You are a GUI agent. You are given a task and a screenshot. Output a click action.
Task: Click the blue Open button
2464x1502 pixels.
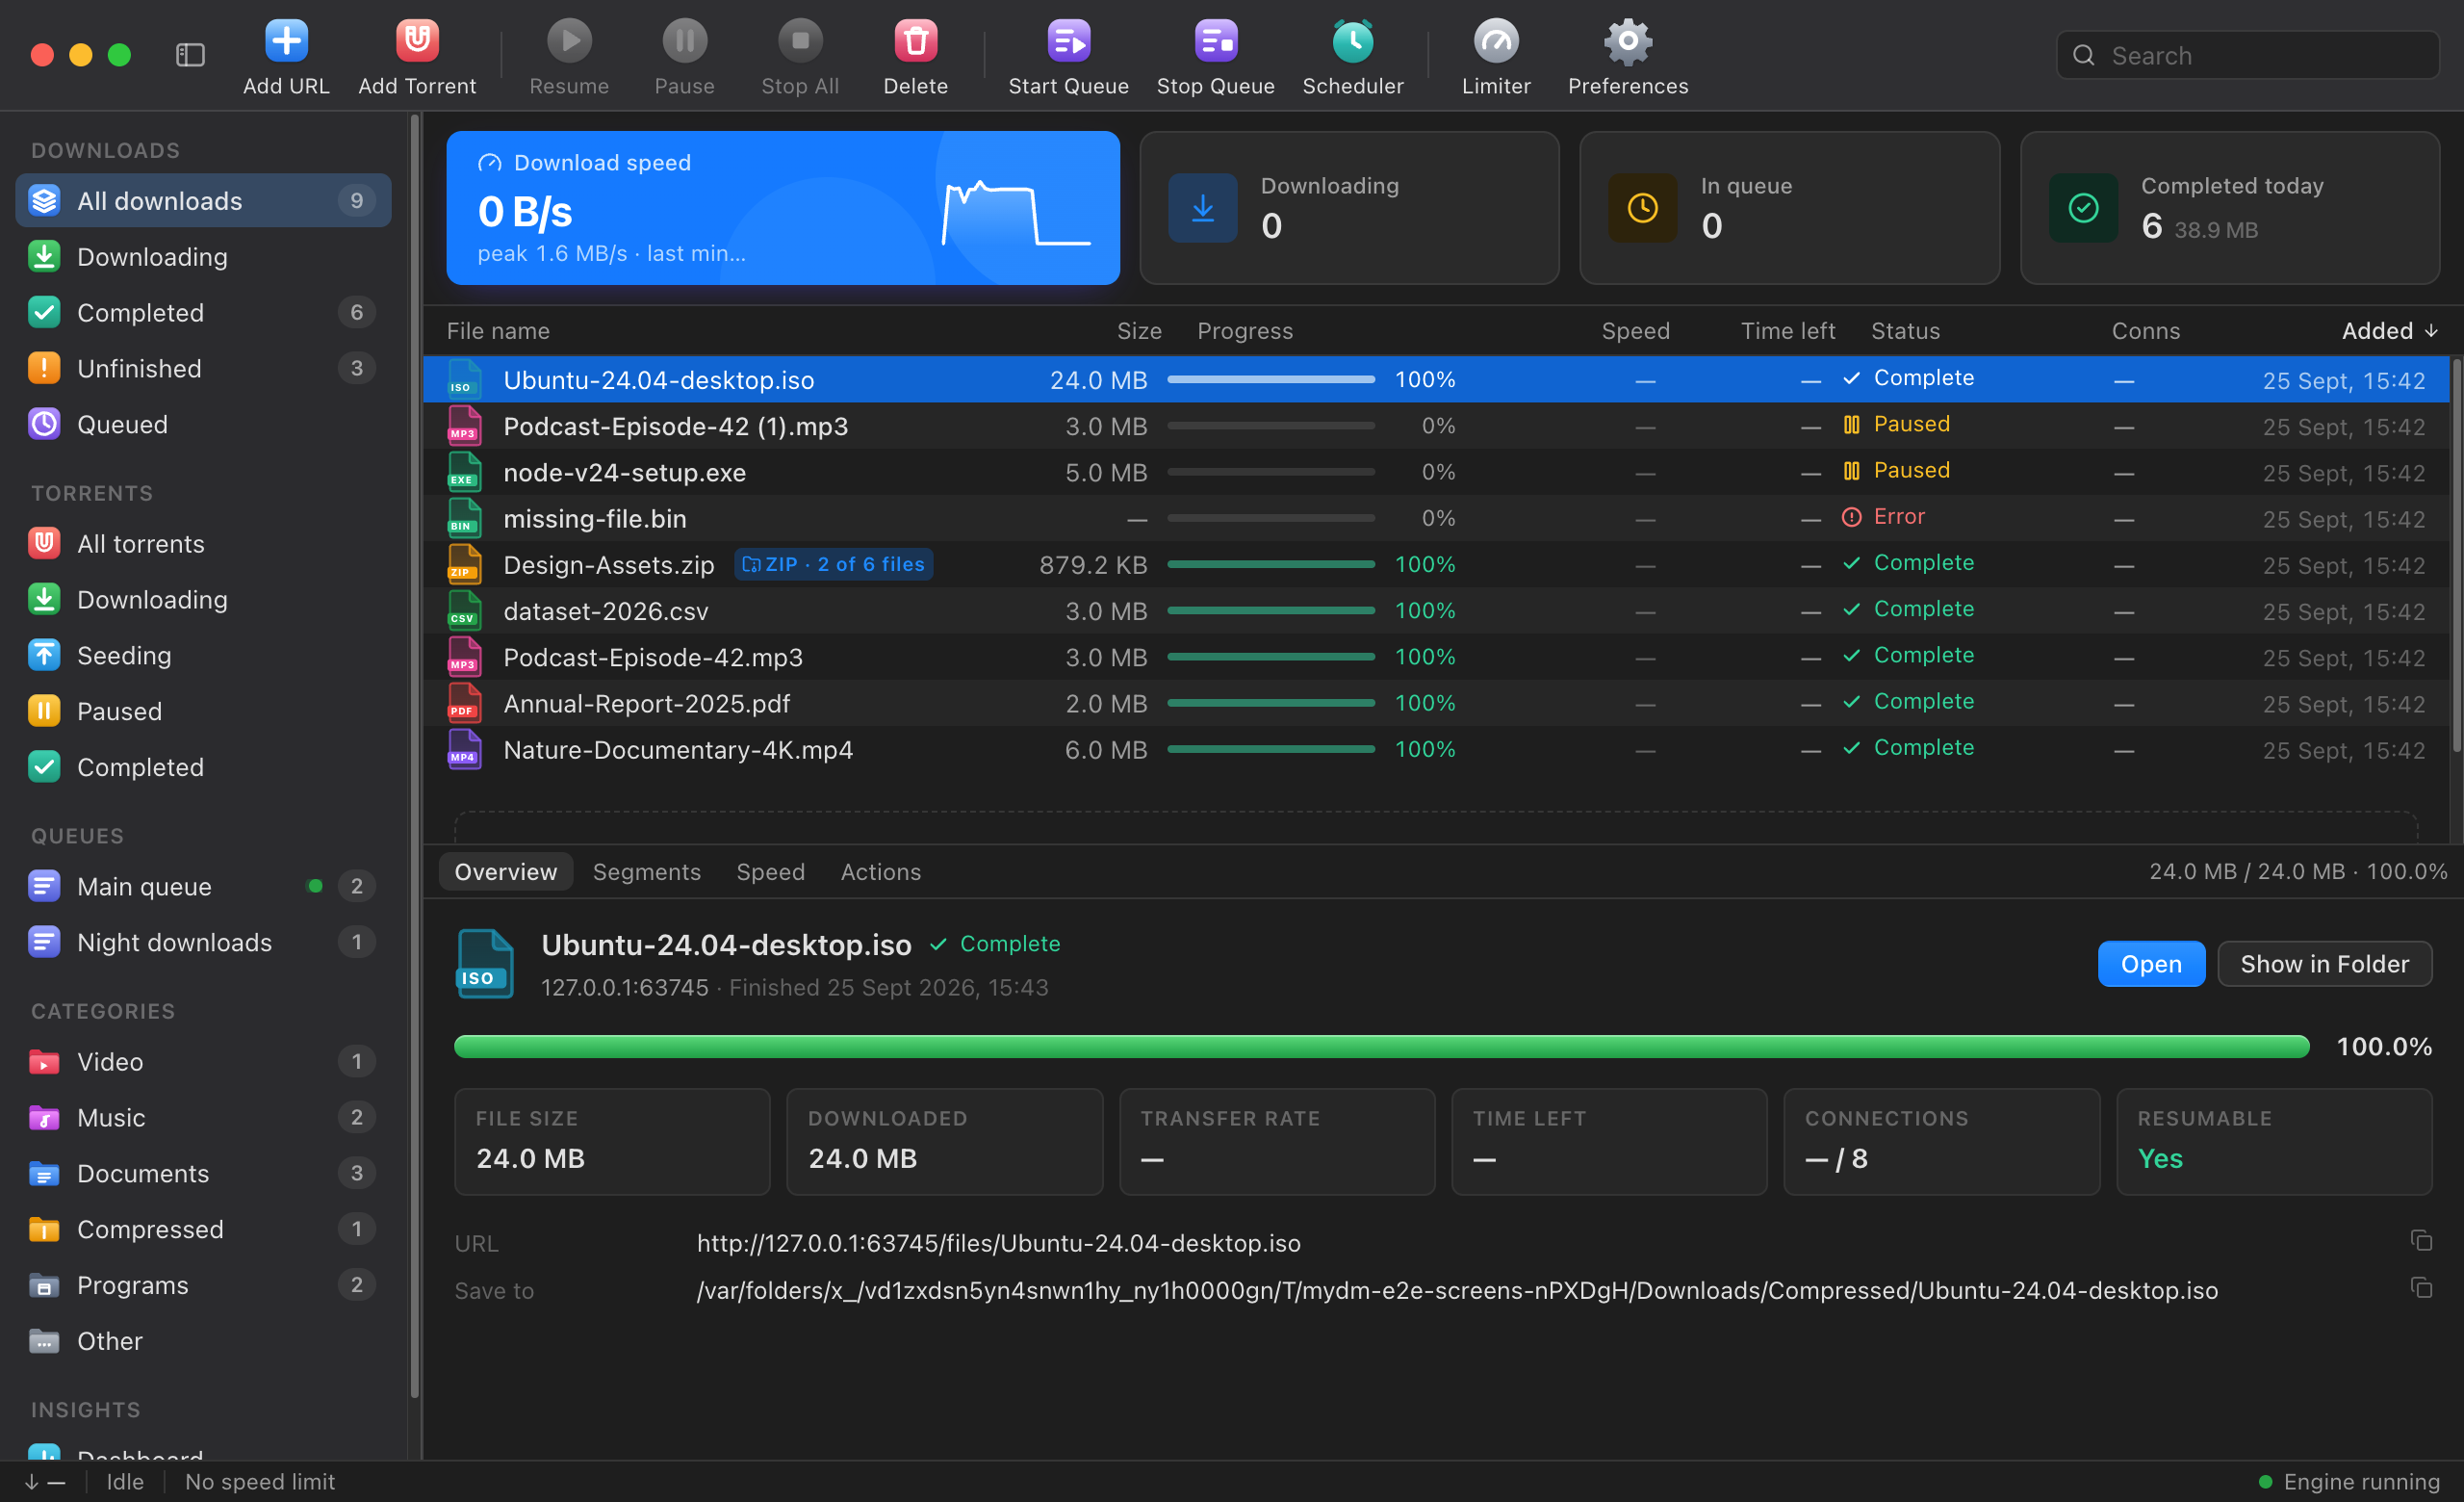point(2150,964)
